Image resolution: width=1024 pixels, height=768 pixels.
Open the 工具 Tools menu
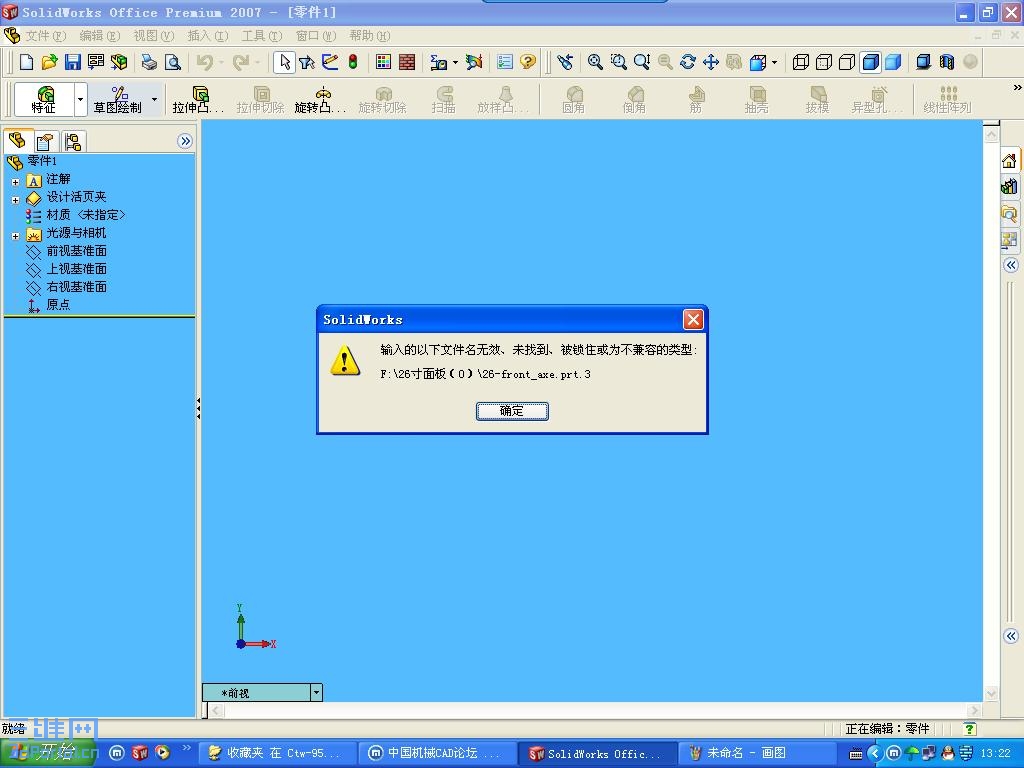261,36
